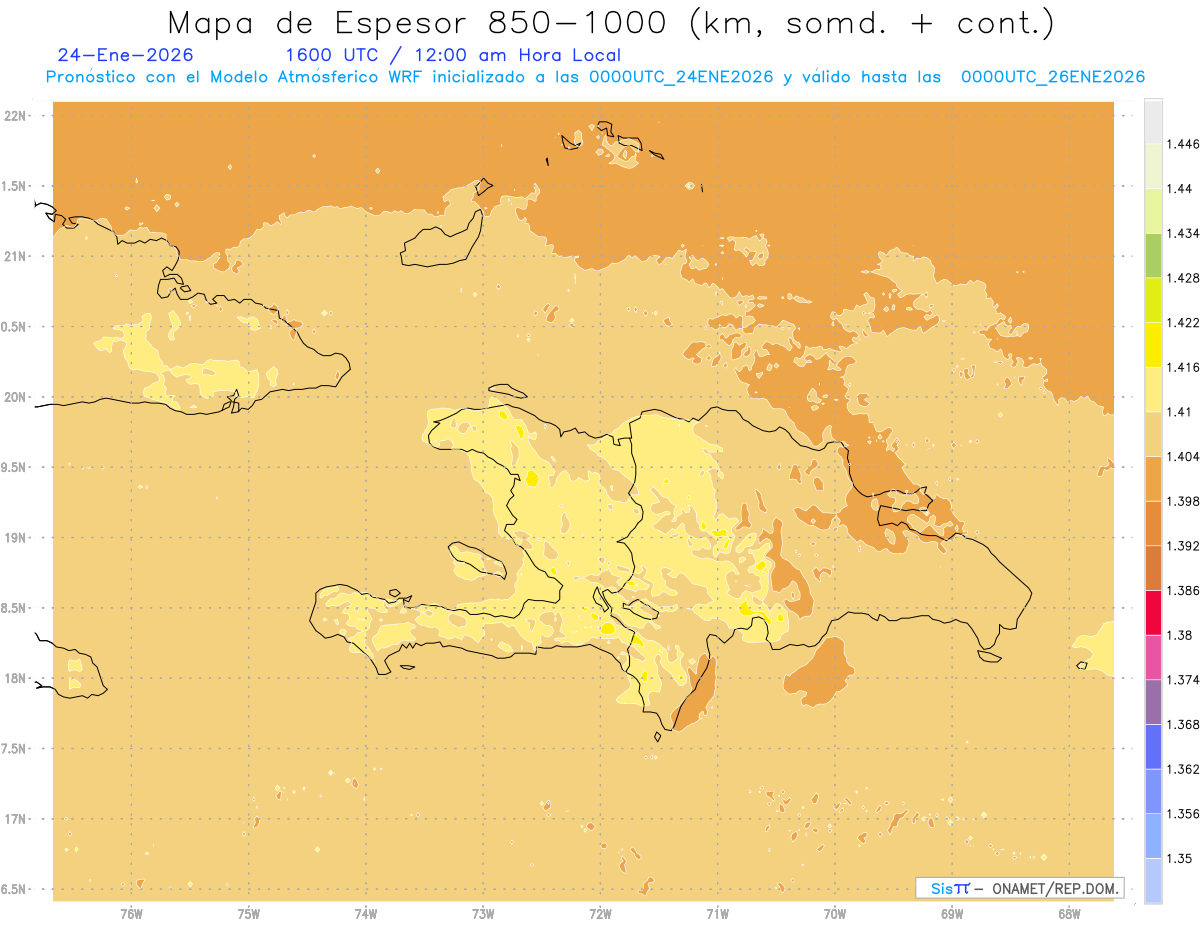
Task: Click the 17N latitude label
Action: point(15,820)
